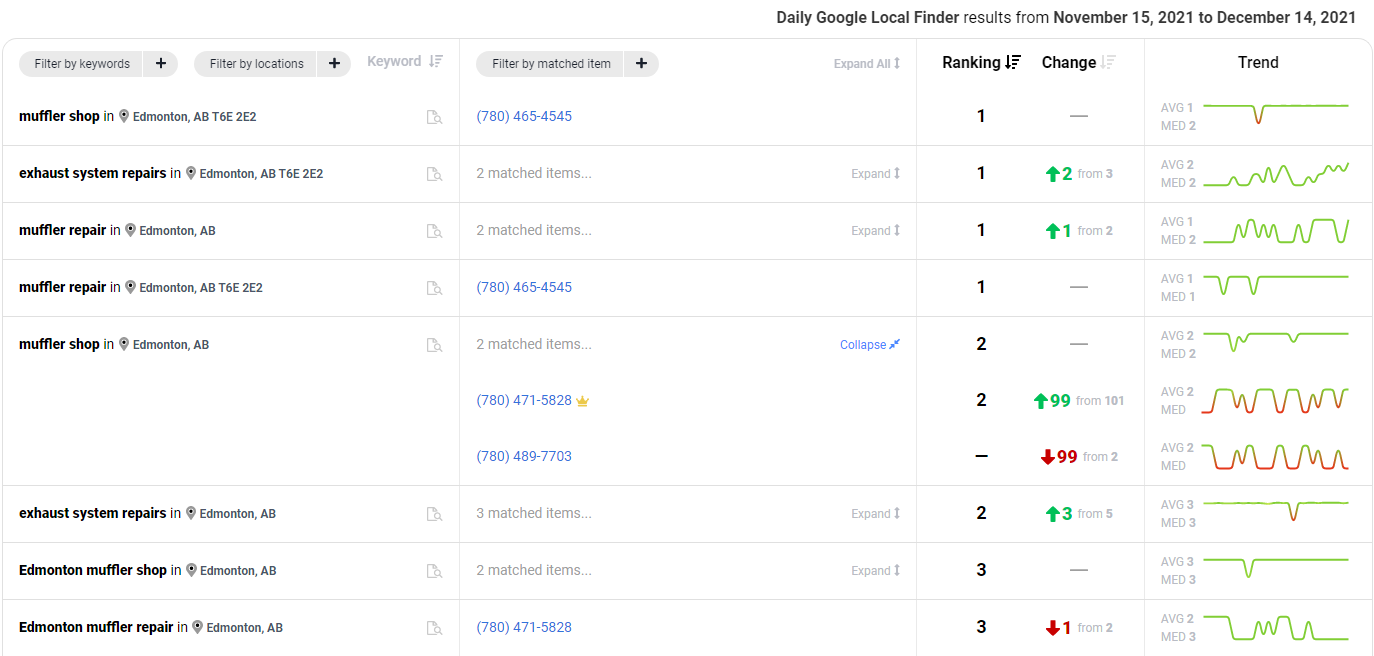Click Filter by matched item button
The width and height of the screenshot is (1374, 656).
[551, 64]
